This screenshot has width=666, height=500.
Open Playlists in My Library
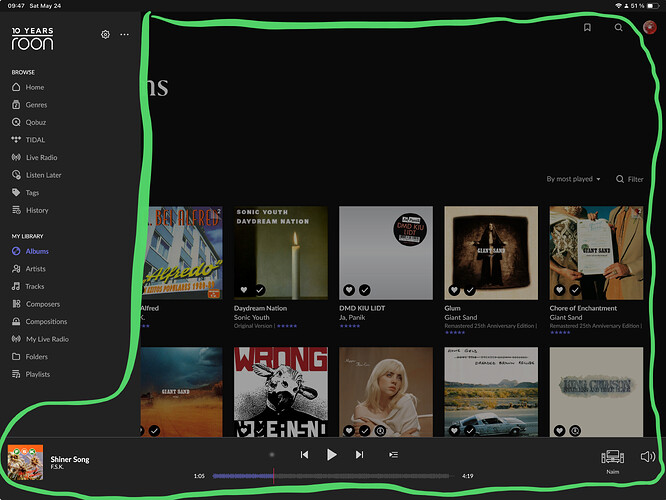coord(31,374)
